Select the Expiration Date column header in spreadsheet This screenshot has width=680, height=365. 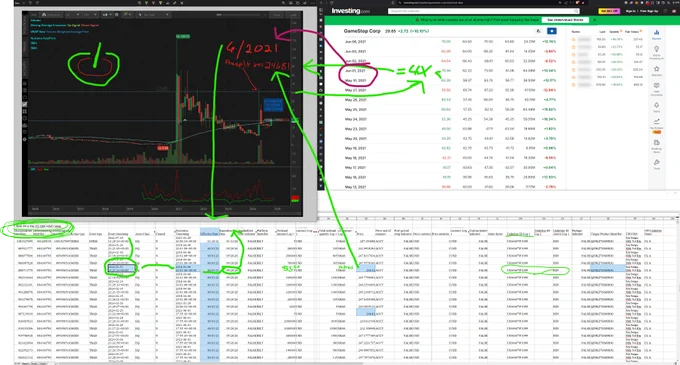(228, 232)
